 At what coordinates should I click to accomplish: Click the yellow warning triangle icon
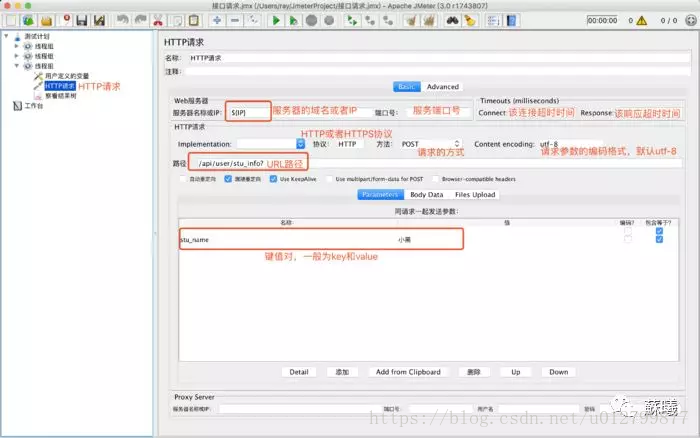pos(642,21)
